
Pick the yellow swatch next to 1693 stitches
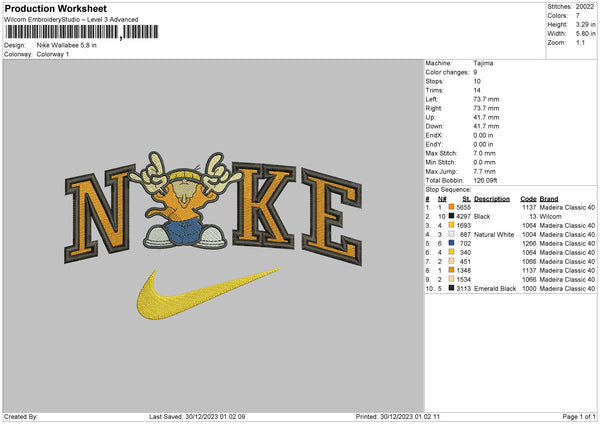(451, 225)
